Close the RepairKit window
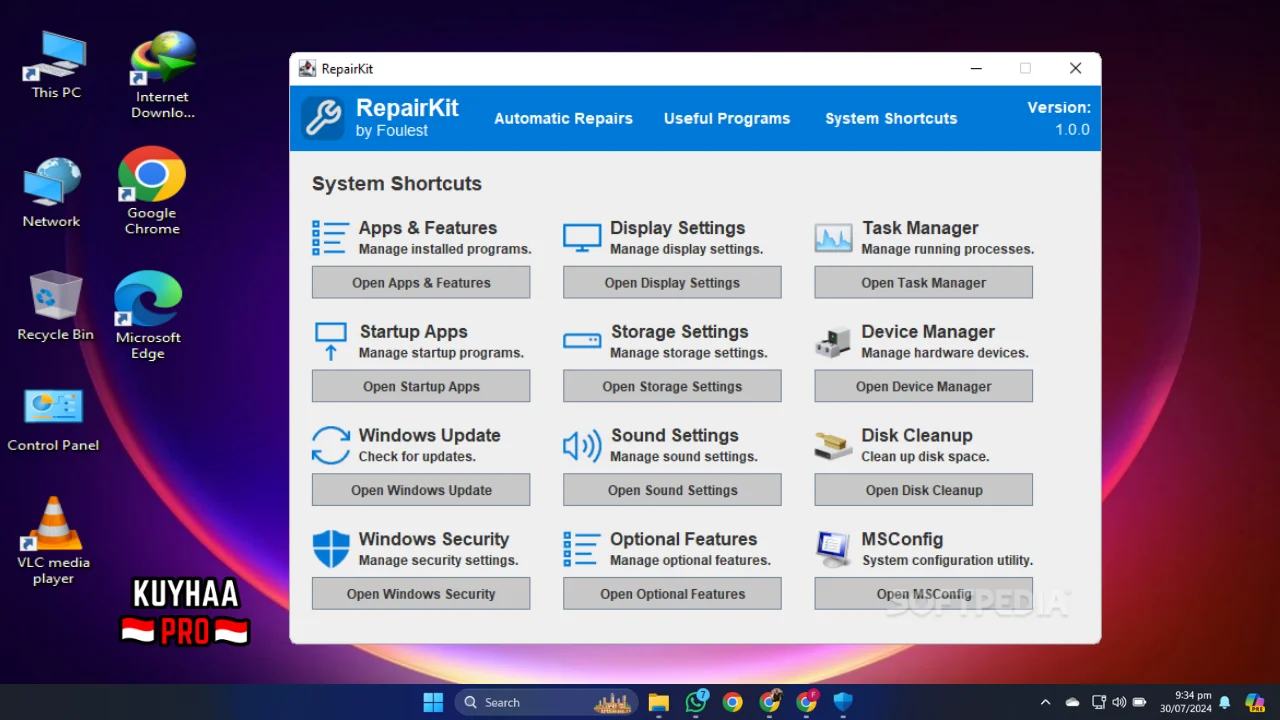 [1075, 68]
